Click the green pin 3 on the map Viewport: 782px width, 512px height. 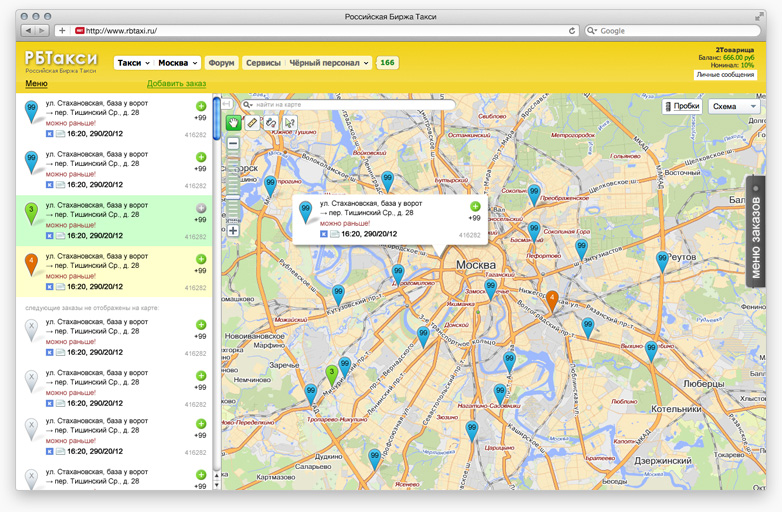(x=332, y=375)
